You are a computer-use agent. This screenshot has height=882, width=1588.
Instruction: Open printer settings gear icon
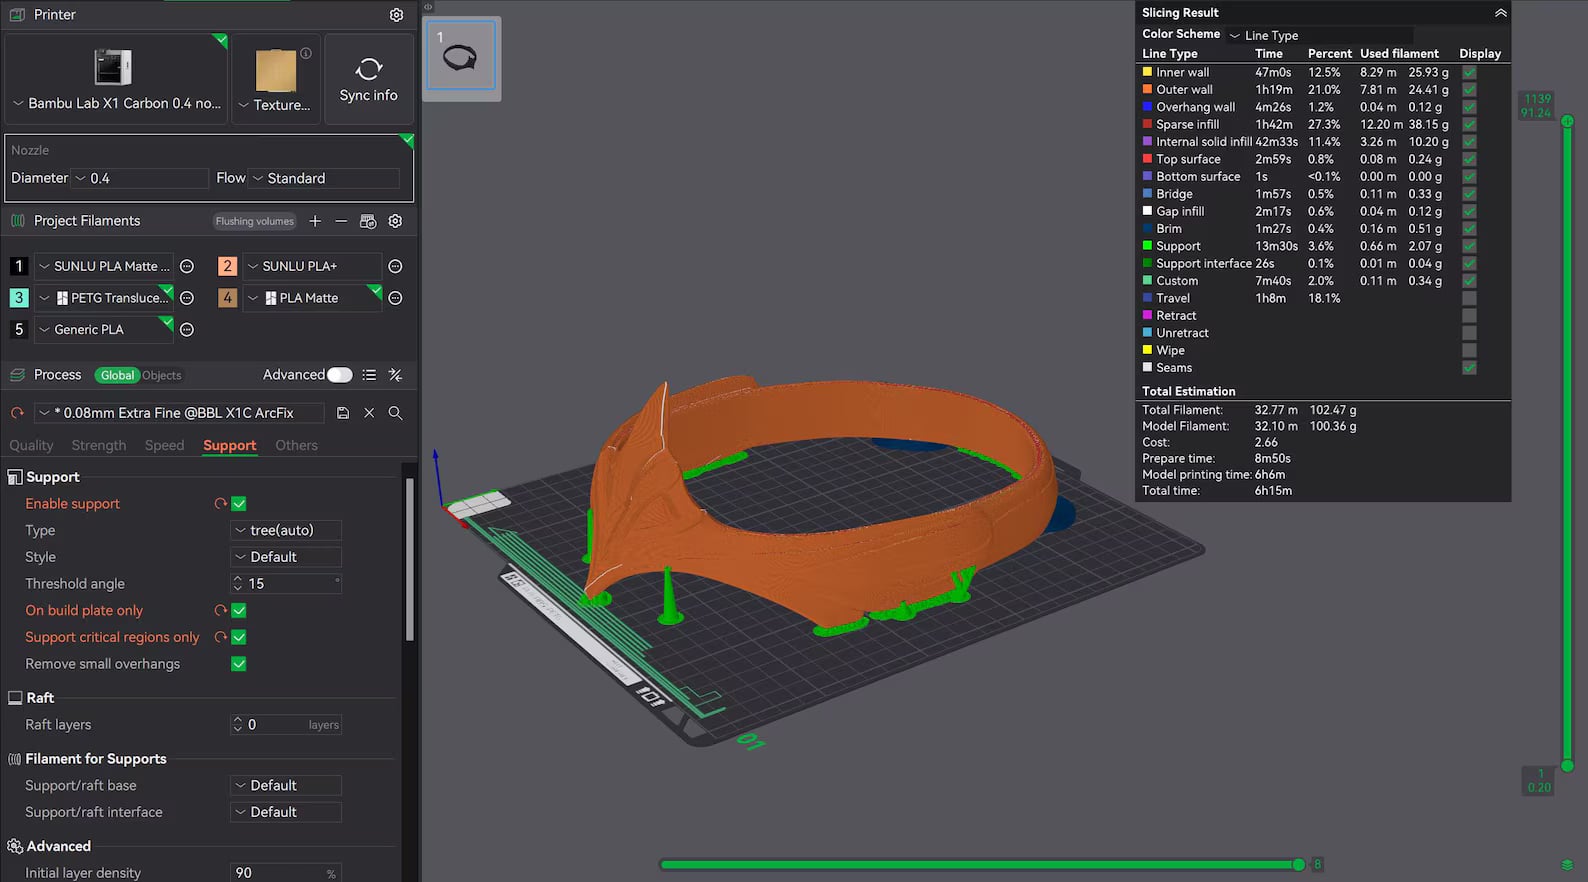pos(396,15)
